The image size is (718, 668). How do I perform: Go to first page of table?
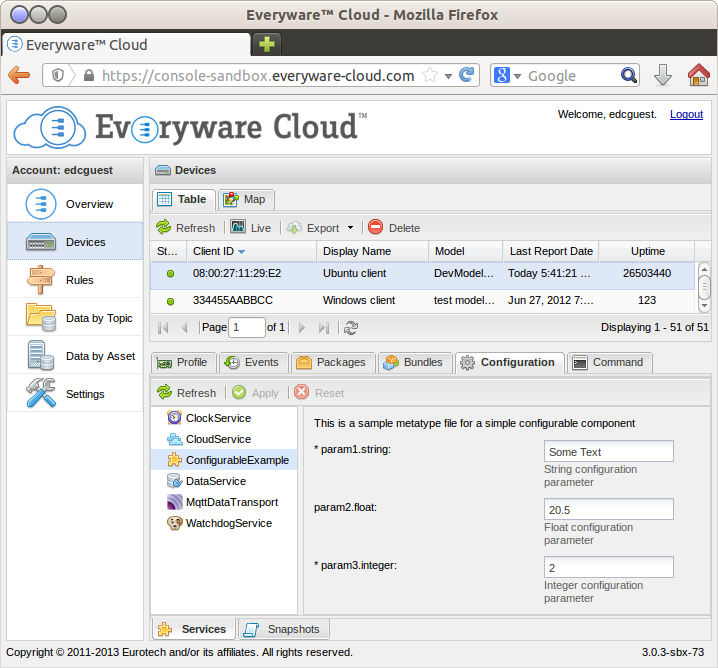click(x=163, y=328)
